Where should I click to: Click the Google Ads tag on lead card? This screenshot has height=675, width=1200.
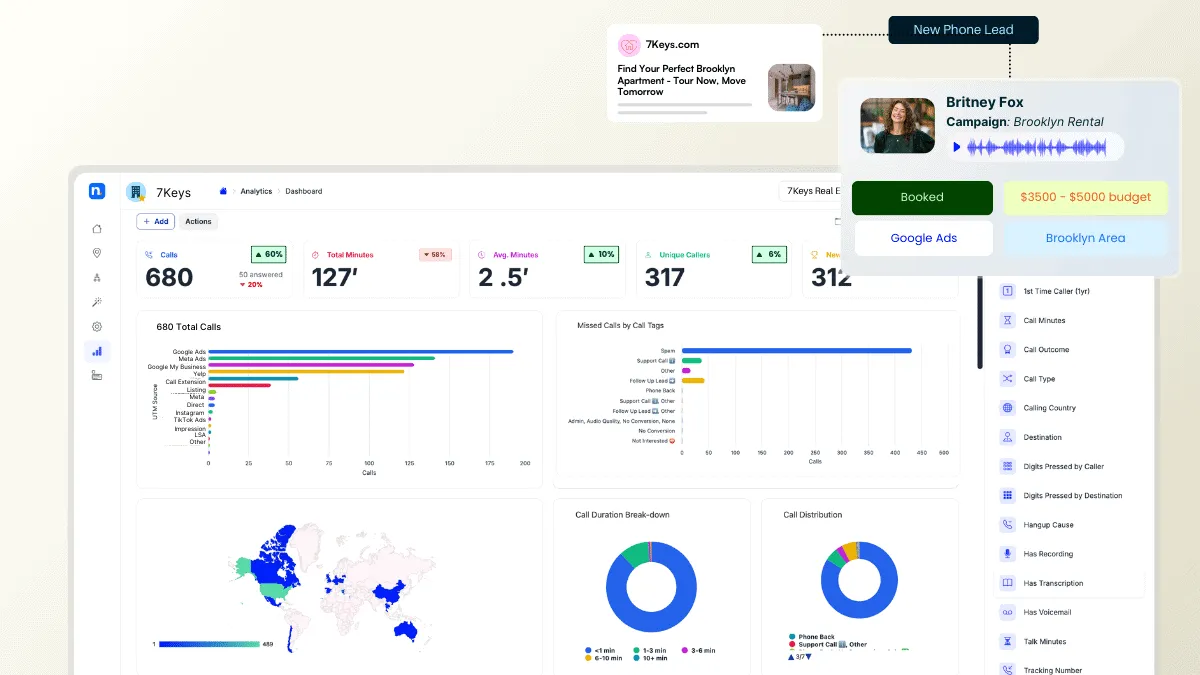[922, 238]
